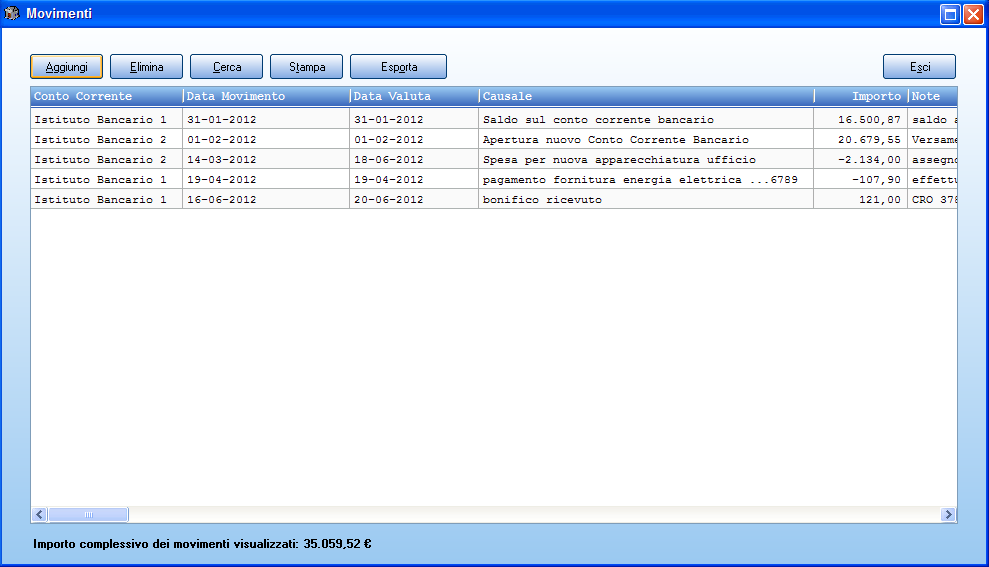Screen dimensions: 989x567
Task: Click the Note column header
Action: (x=933, y=96)
